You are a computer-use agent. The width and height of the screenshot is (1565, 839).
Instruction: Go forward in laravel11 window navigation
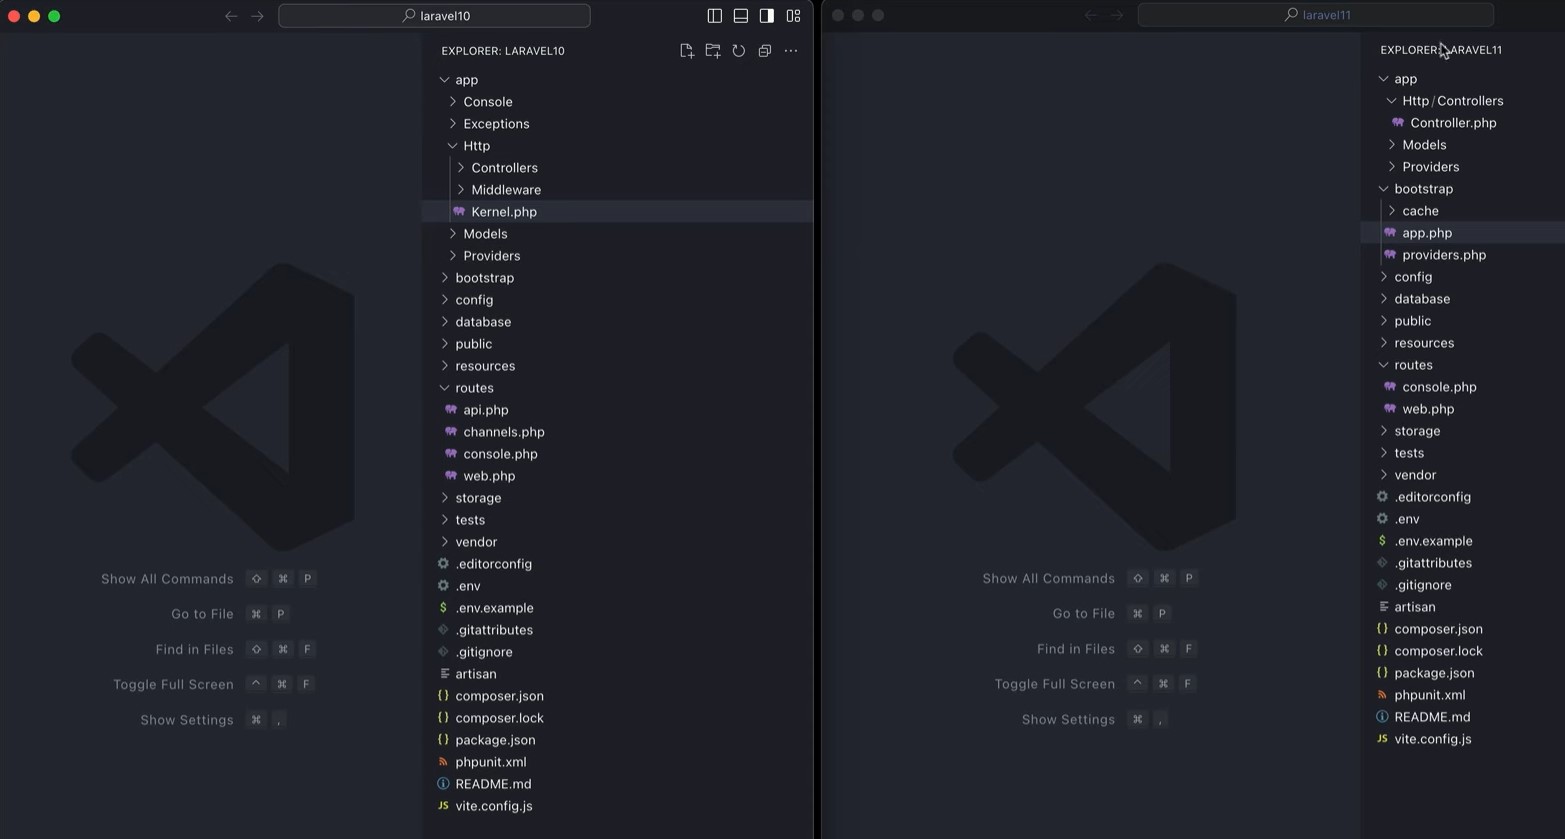pos(1117,15)
